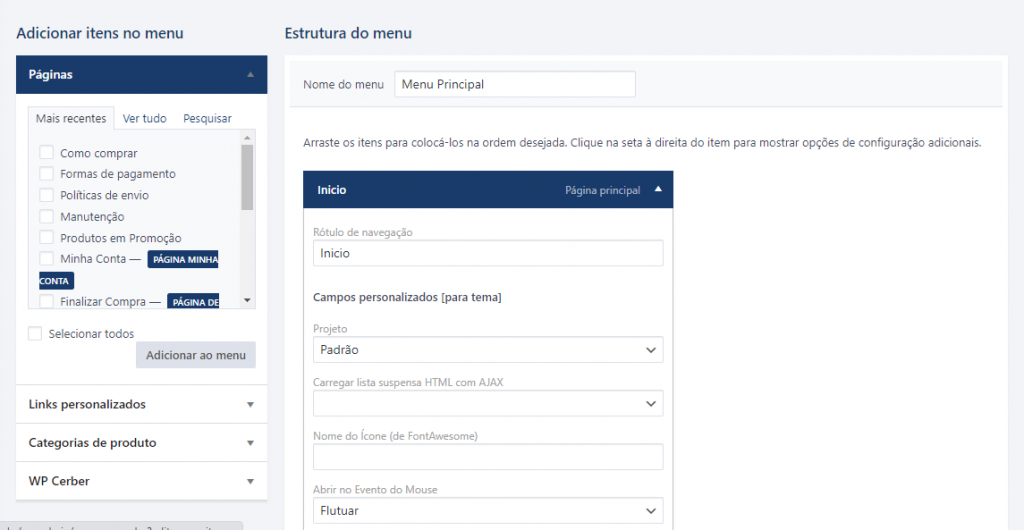Check the Finalizar Compra checkbox
The height and width of the screenshot is (530, 1024).
point(46,302)
